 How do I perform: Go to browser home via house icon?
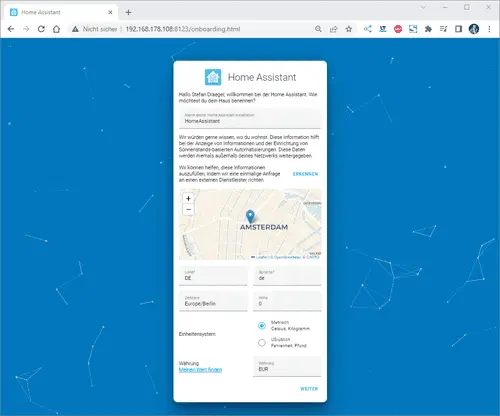point(56,29)
